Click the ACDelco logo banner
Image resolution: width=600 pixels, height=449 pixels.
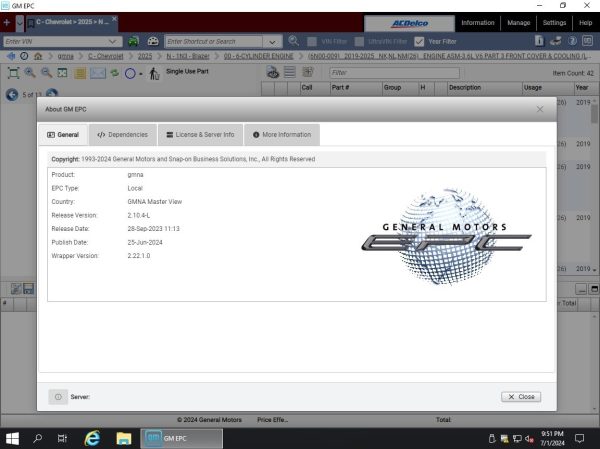pyautogui.click(x=409, y=23)
